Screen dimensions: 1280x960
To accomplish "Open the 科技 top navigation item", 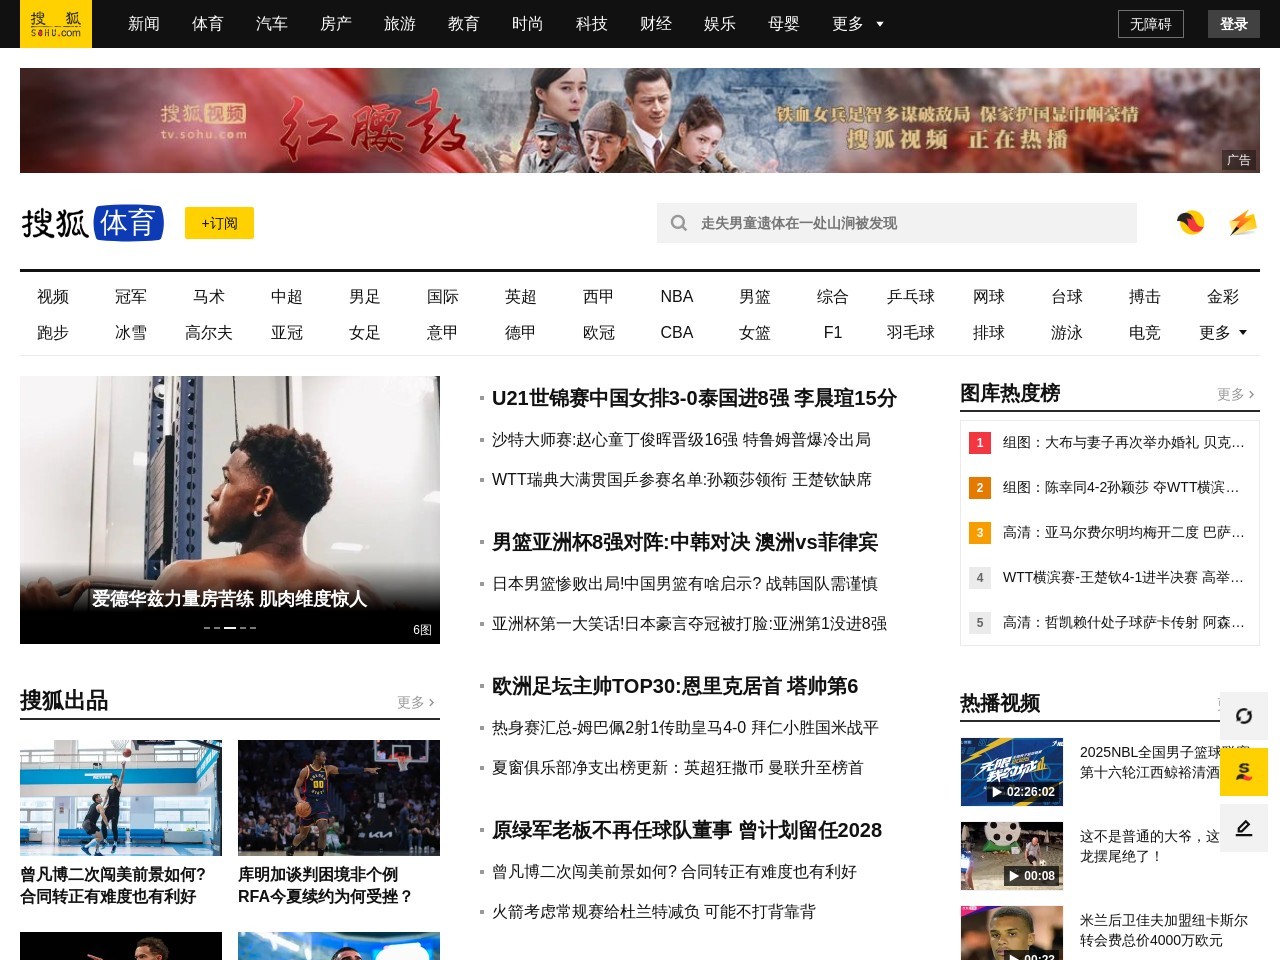I will pos(592,24).
